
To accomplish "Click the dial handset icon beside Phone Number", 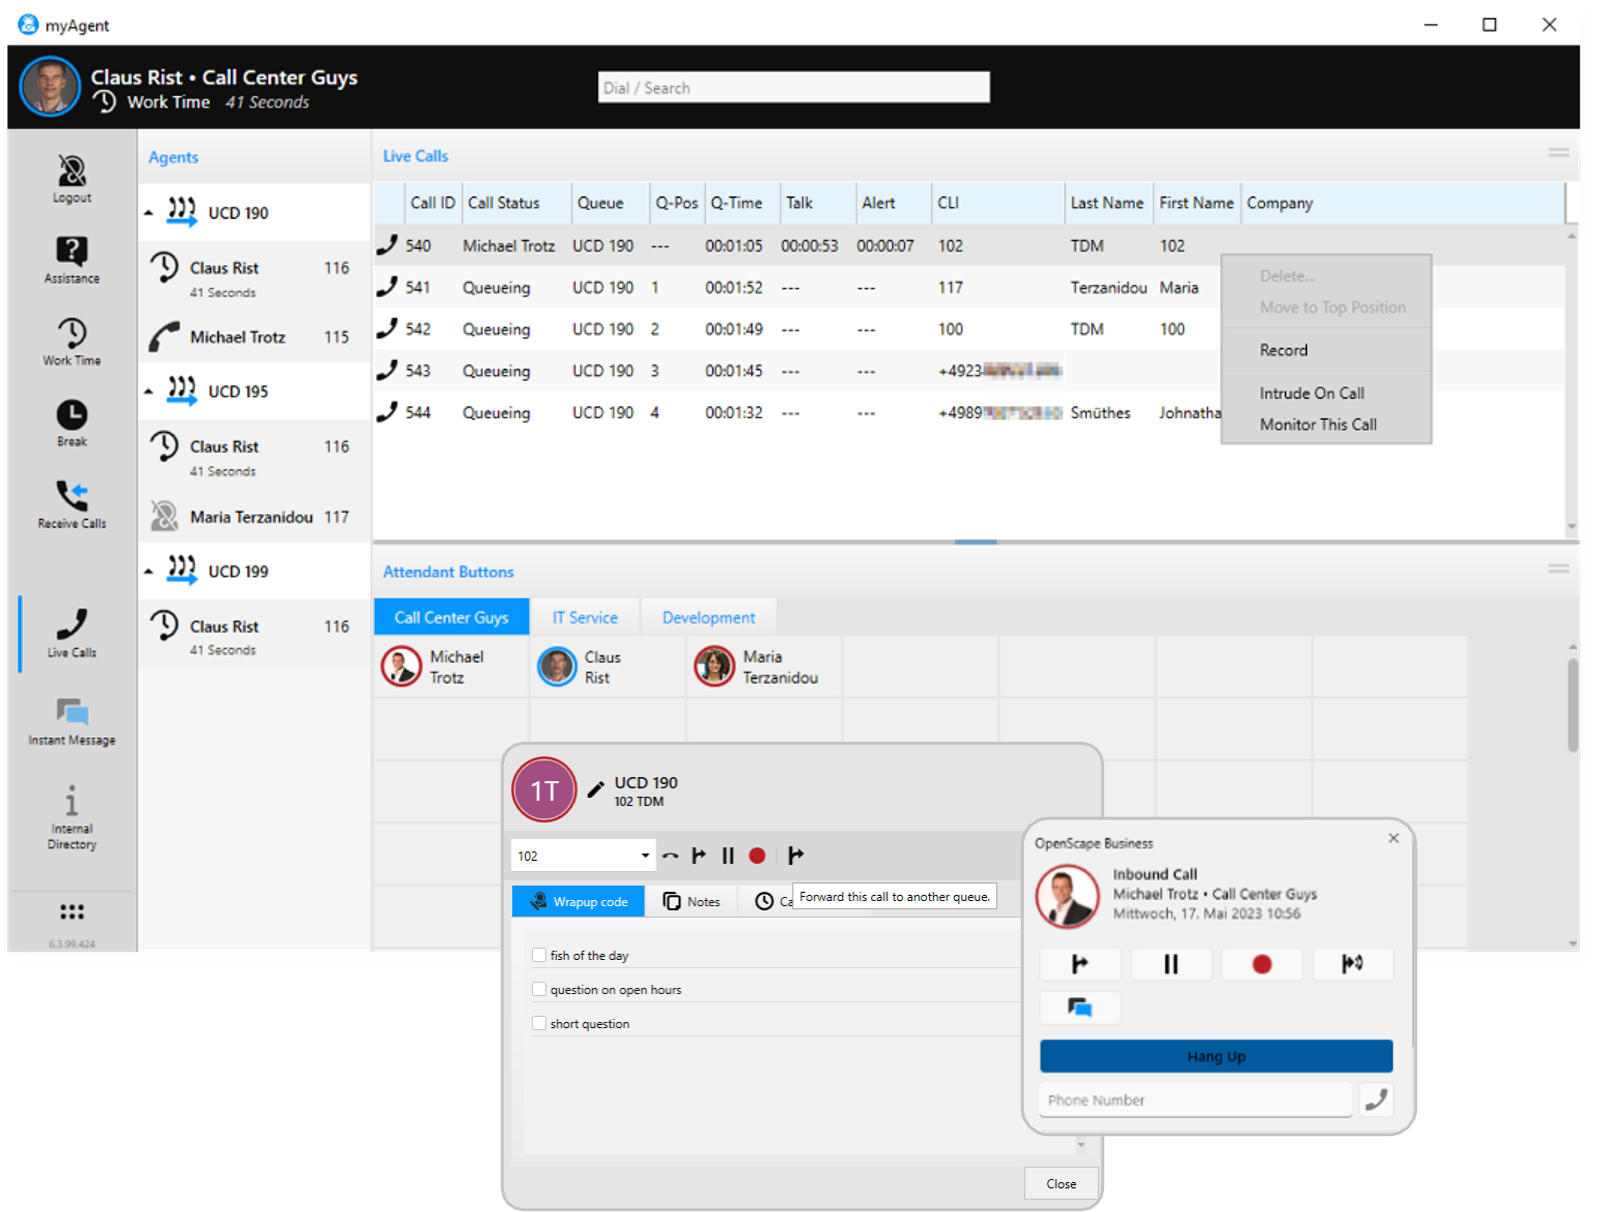I will point(1376,1099).
